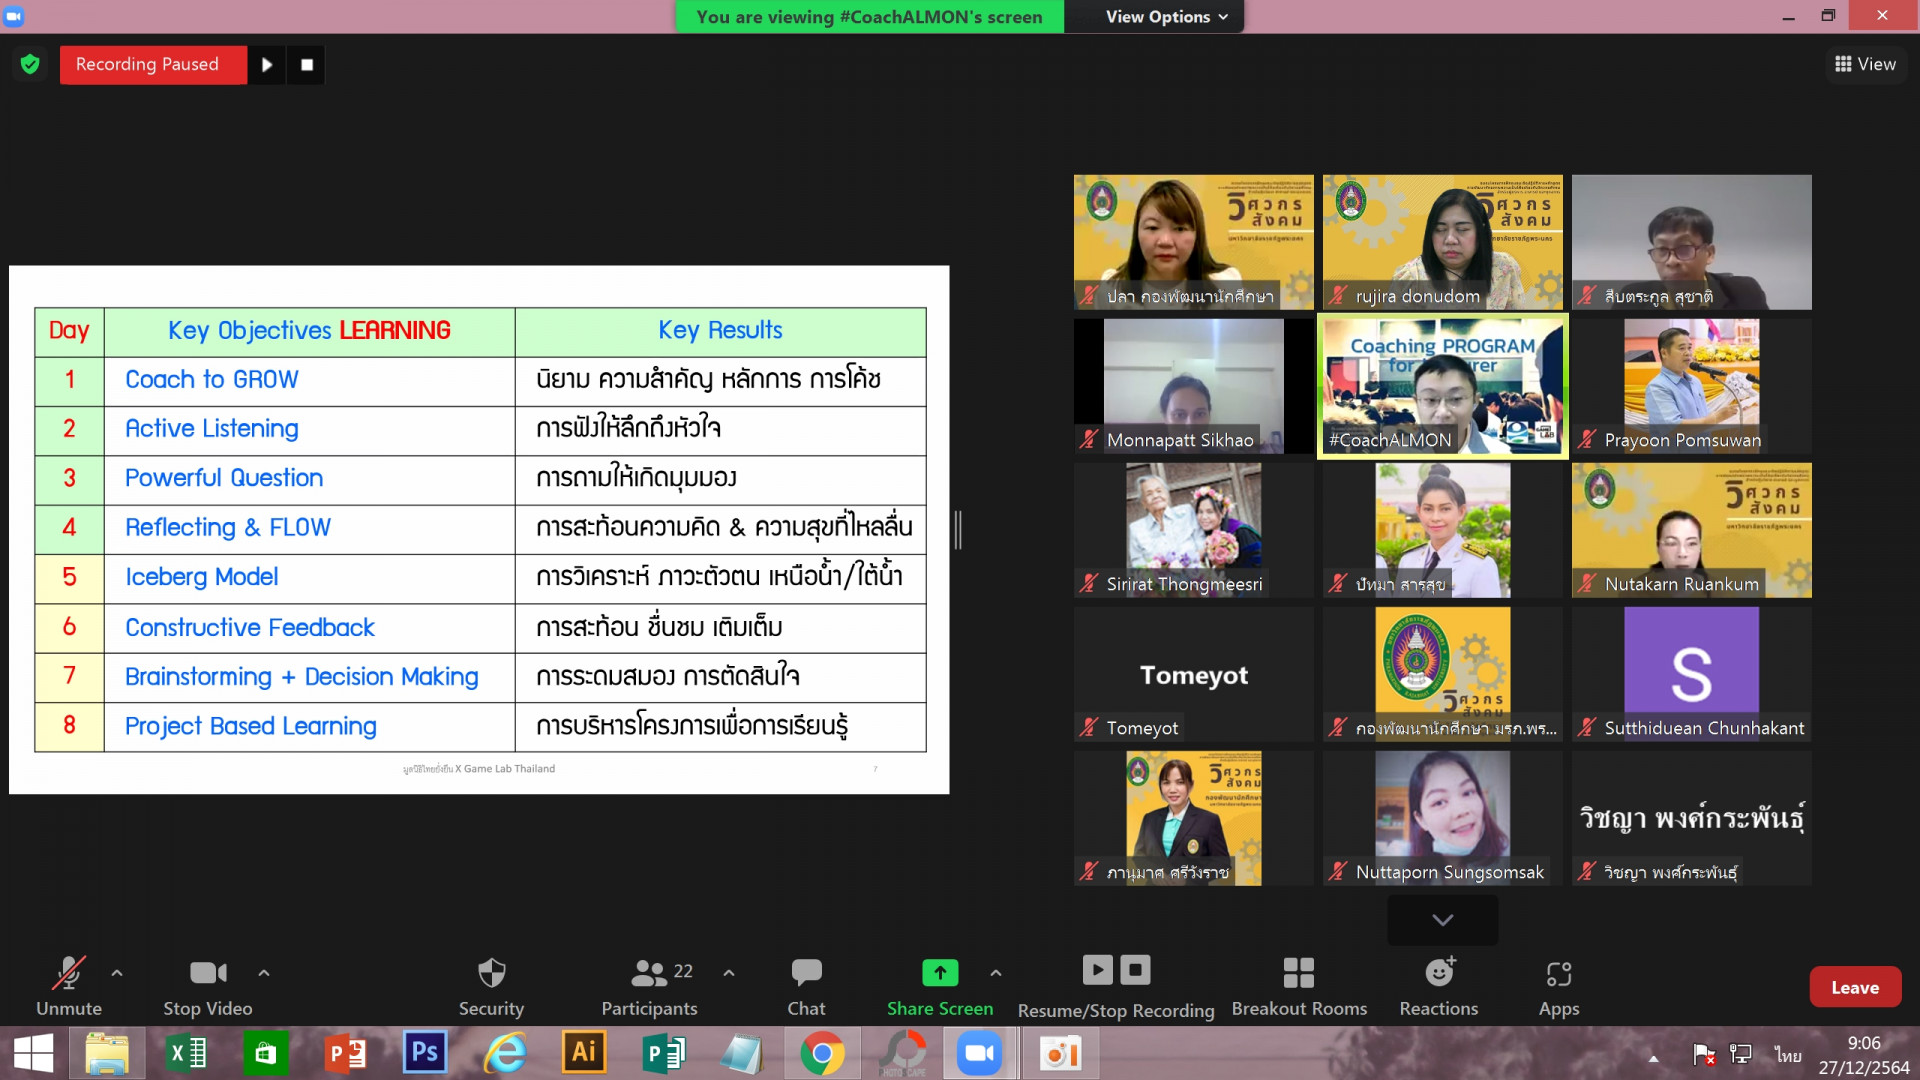Open the Chat panel
Viewport: 1920px width, 1080px height.
[806, 985]
